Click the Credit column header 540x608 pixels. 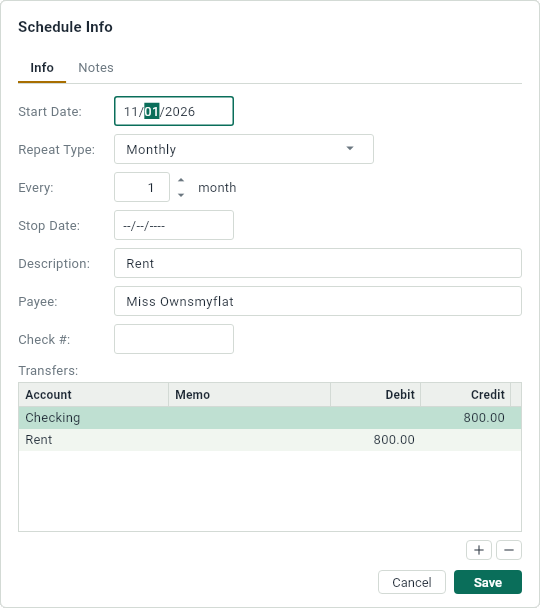(466, 394)
